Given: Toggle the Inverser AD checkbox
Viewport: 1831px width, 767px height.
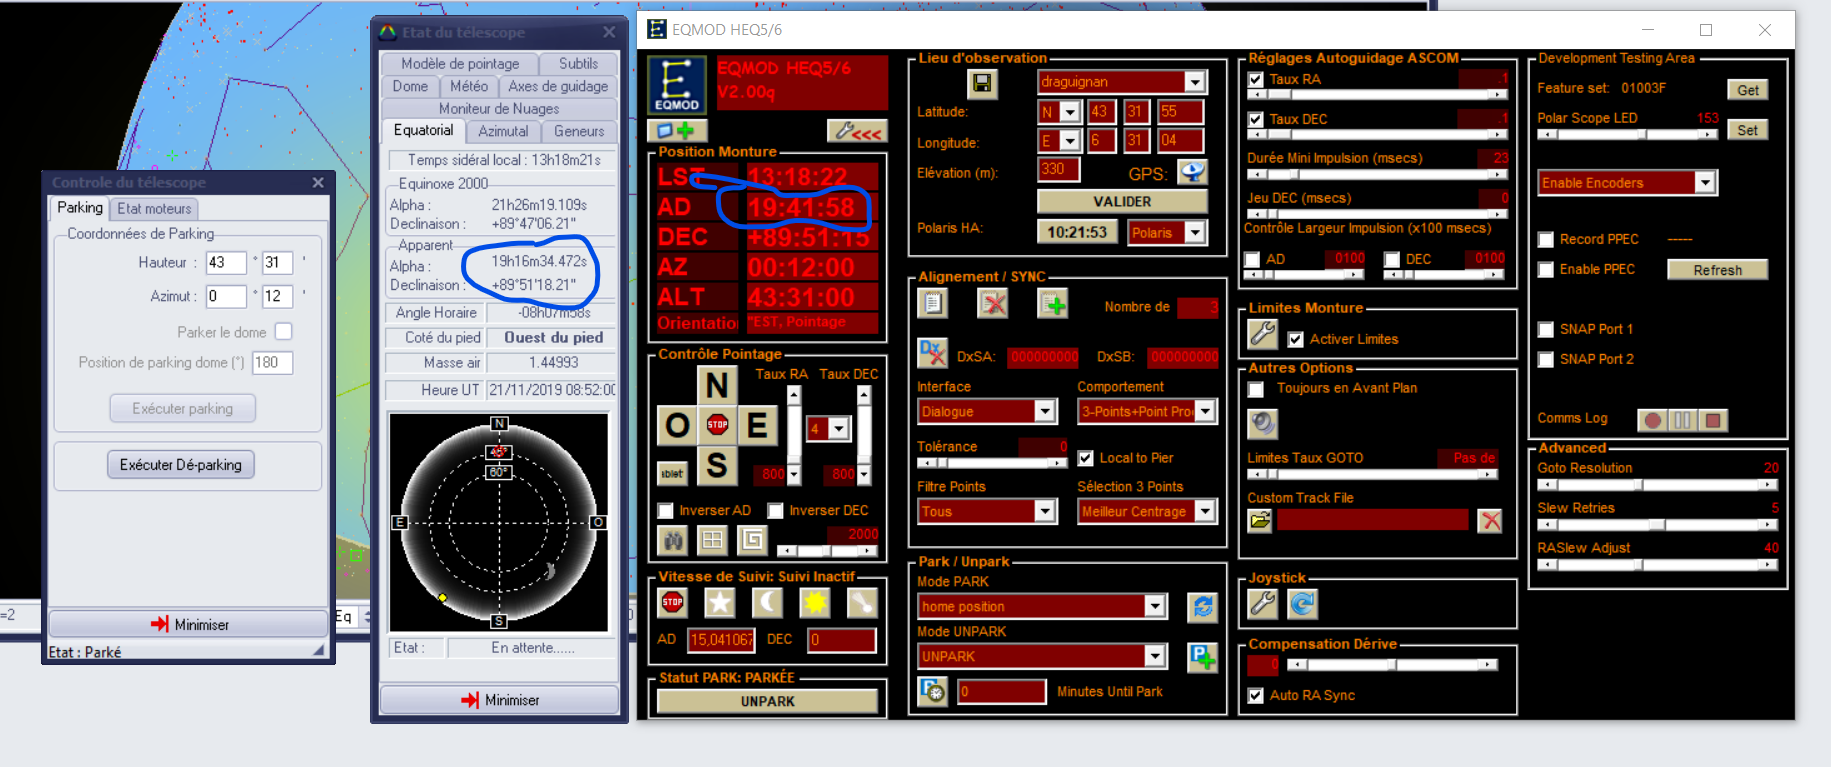Looking at the screenshot, I should (666, 511).
